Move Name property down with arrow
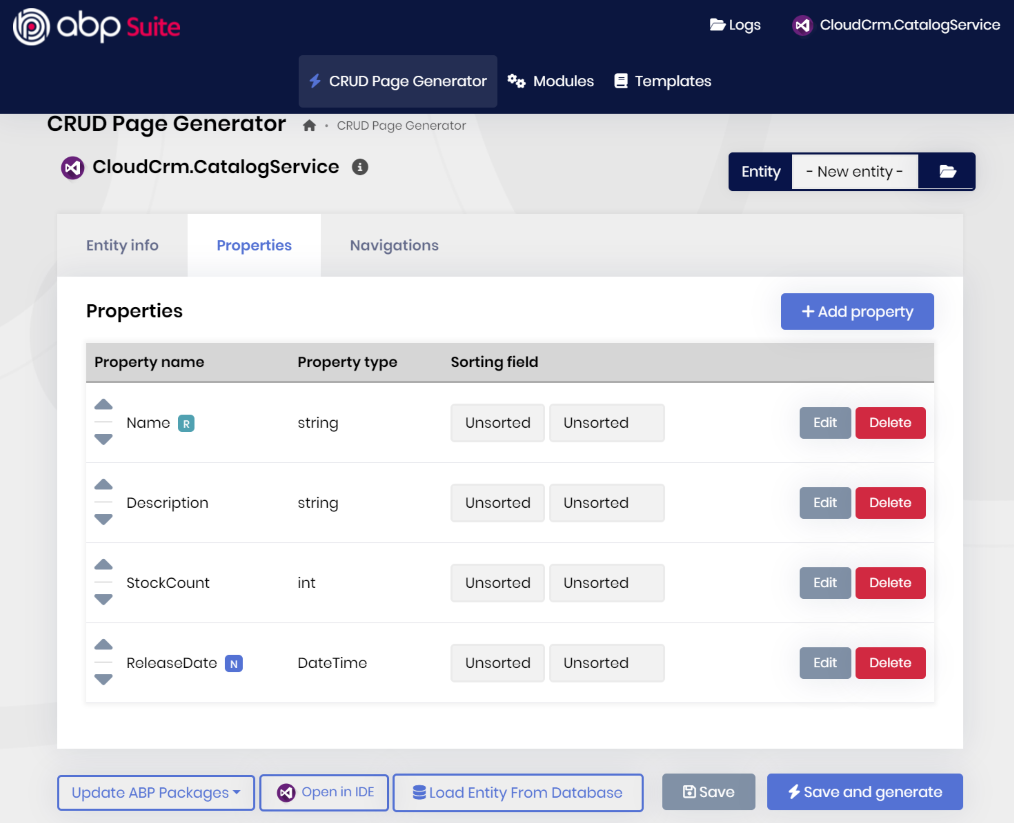1014x823 pixels. point(103,440)
